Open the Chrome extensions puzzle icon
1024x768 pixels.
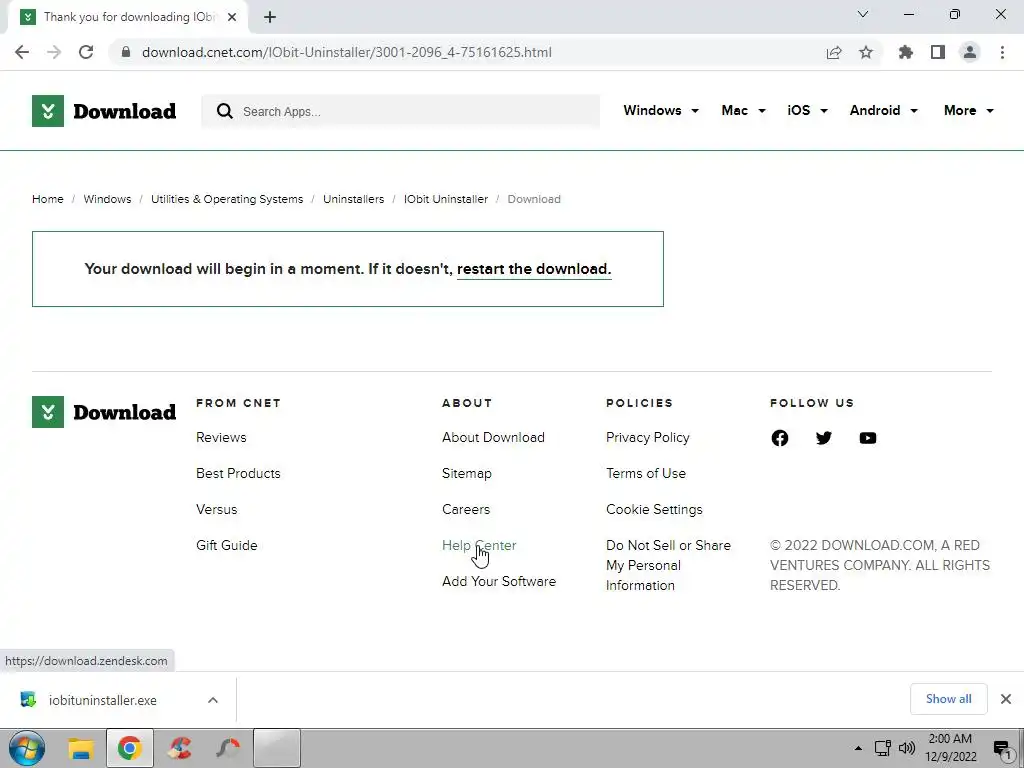(x=905, y=52)
